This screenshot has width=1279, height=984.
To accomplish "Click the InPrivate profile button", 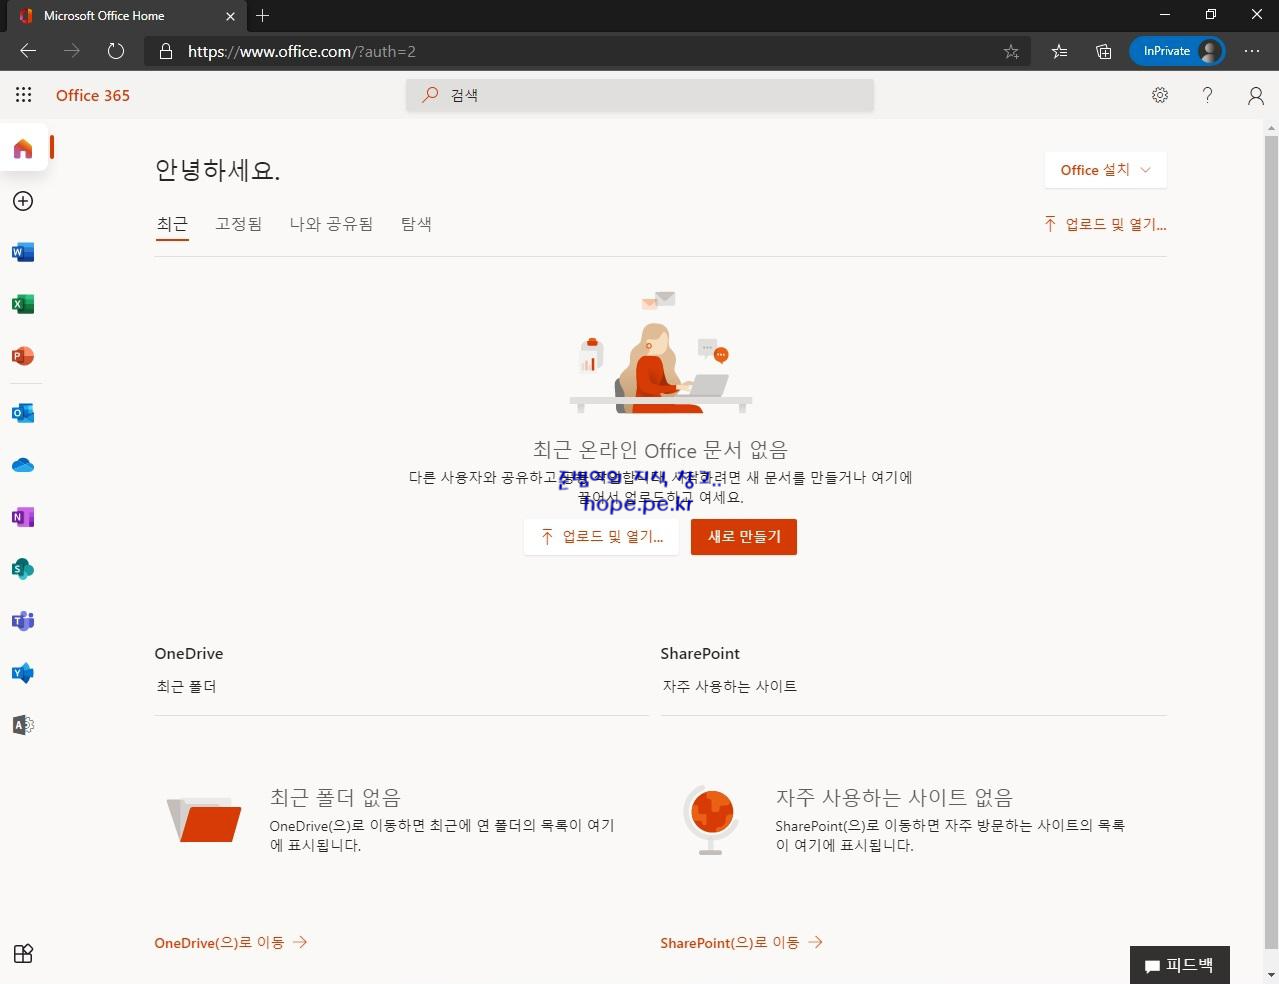I will pyautogui.click(x=1177, y=51).
